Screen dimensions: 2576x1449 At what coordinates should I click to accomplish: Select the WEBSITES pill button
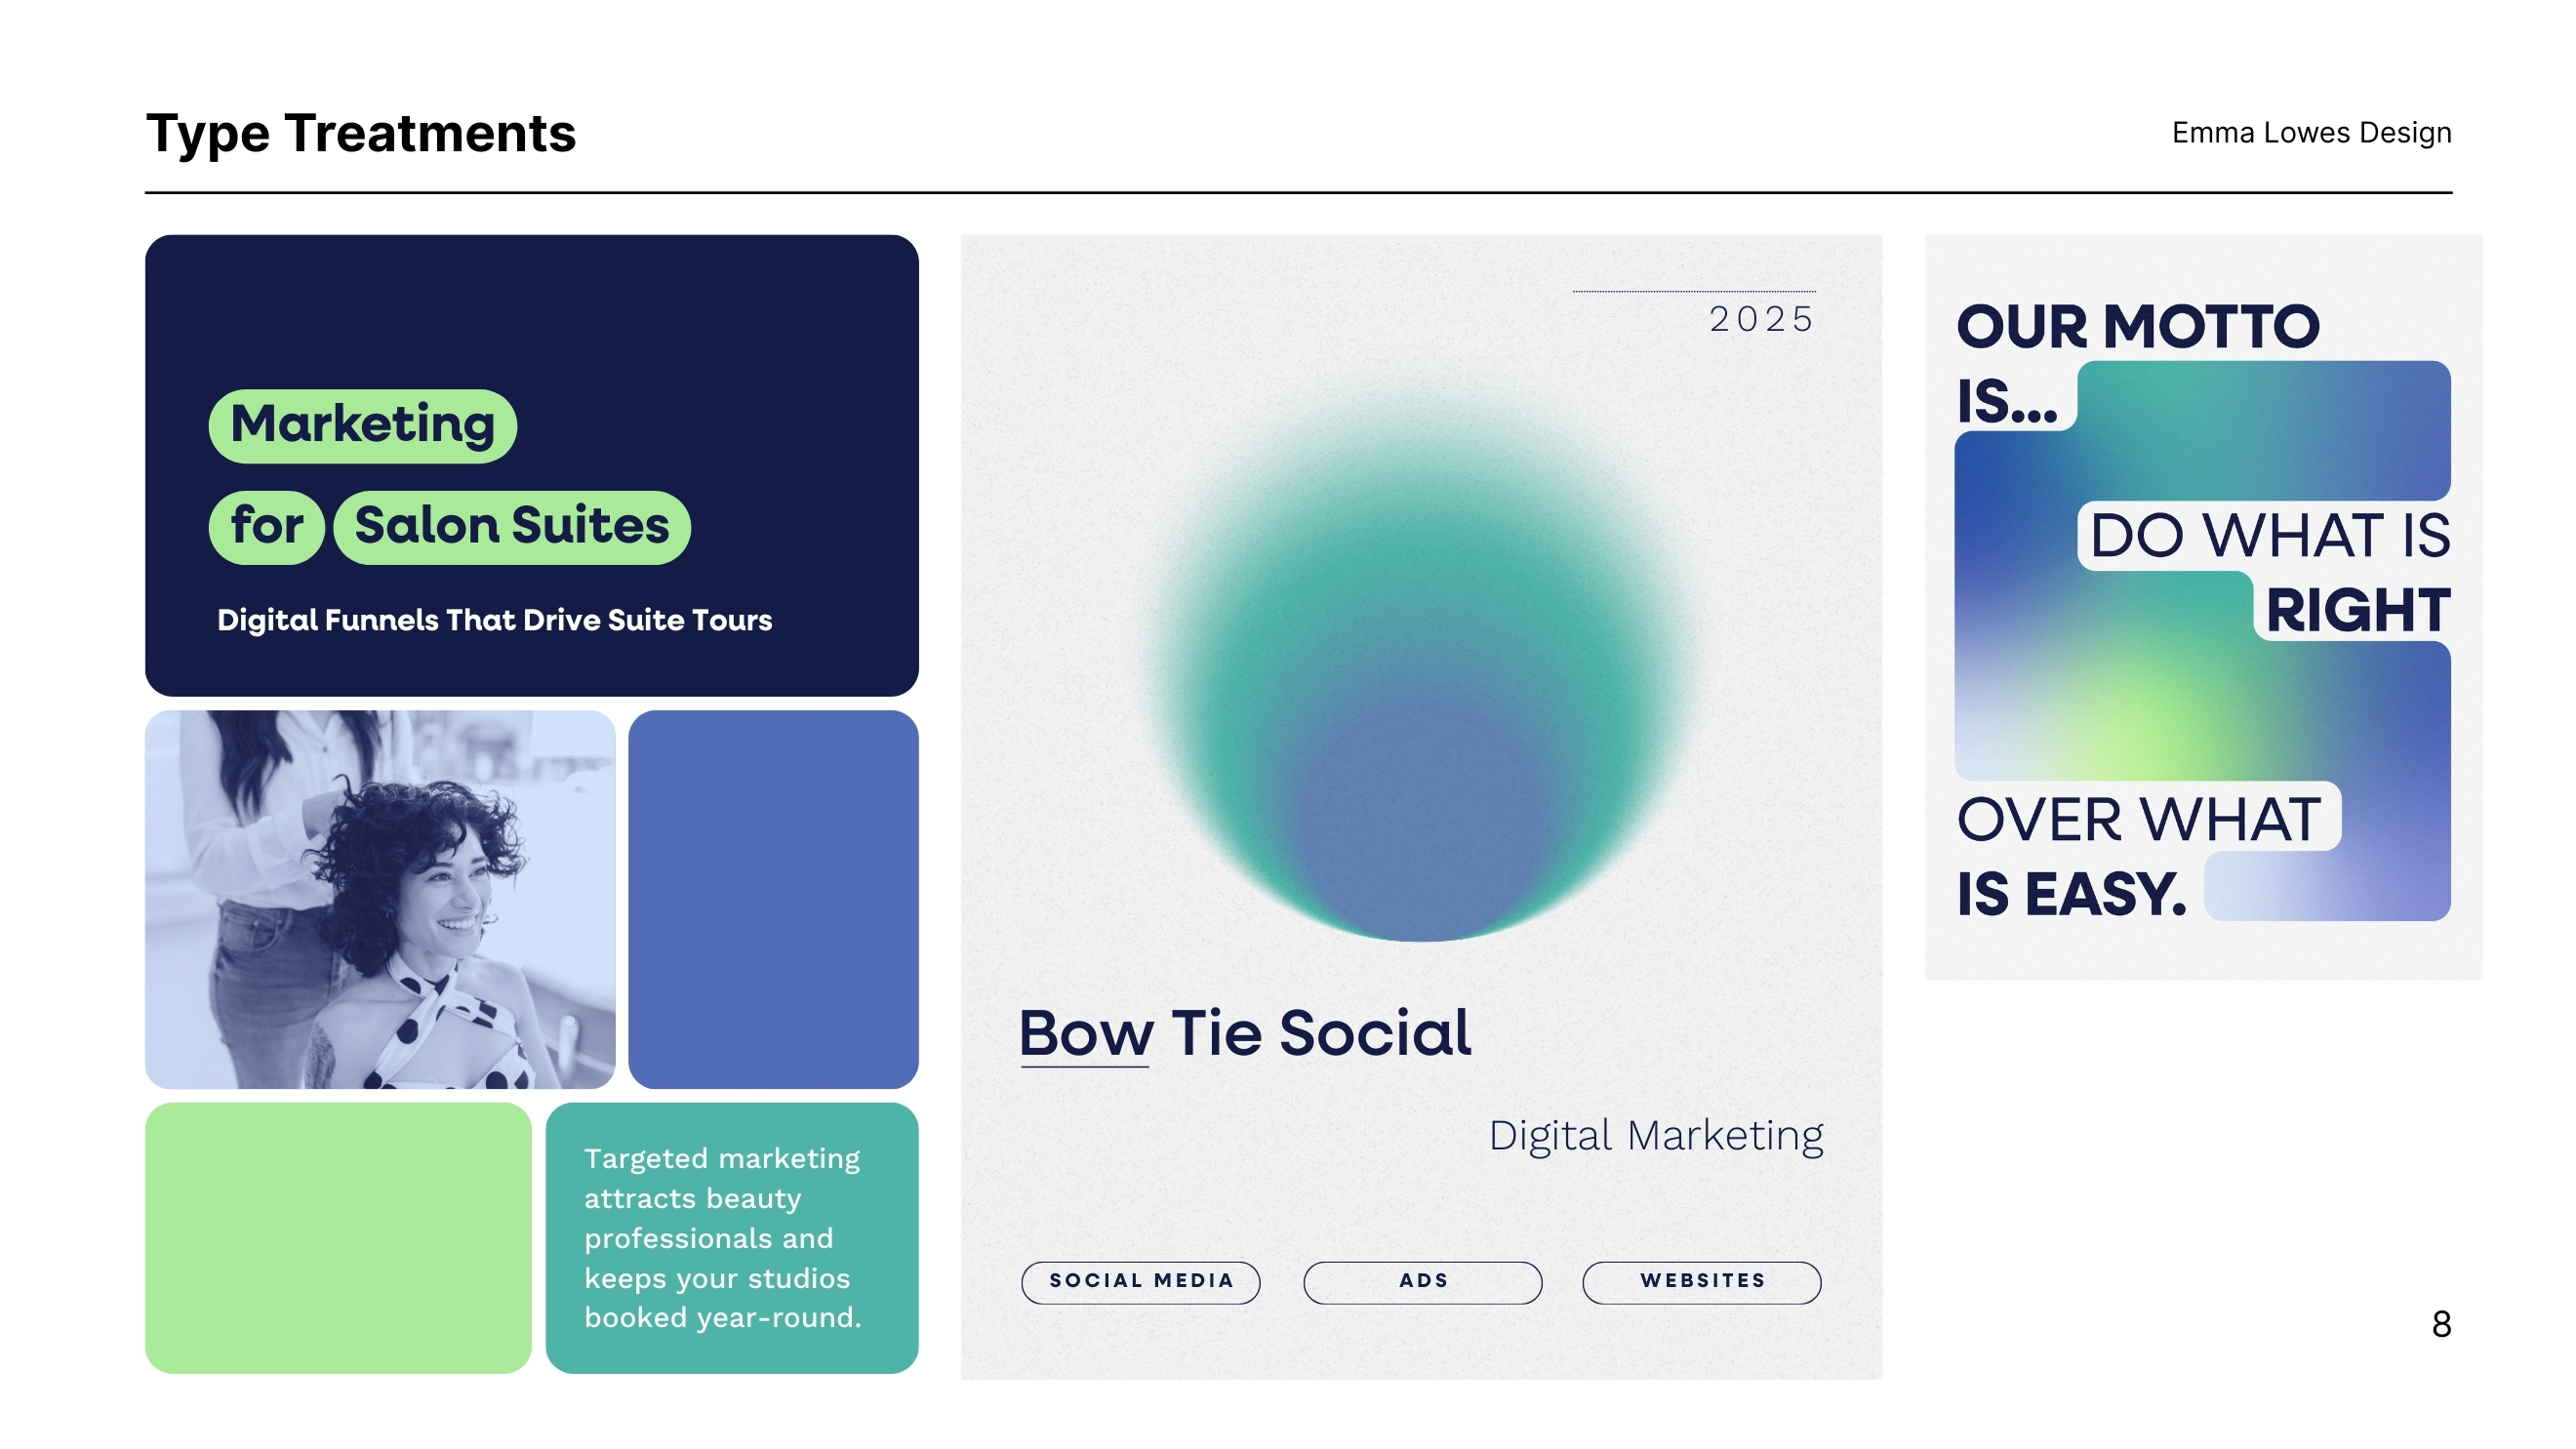pos(1701,1281)
